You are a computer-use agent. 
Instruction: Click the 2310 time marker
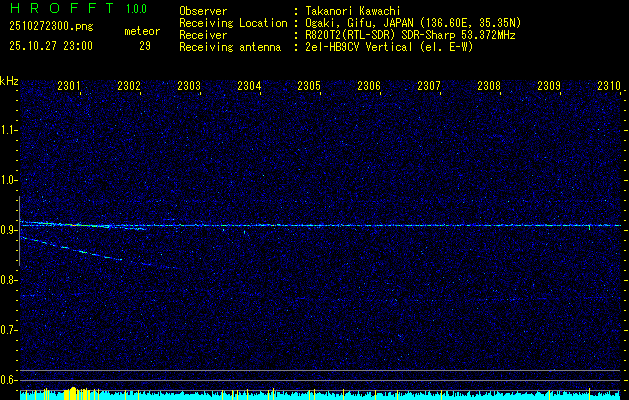pos(608,87)
